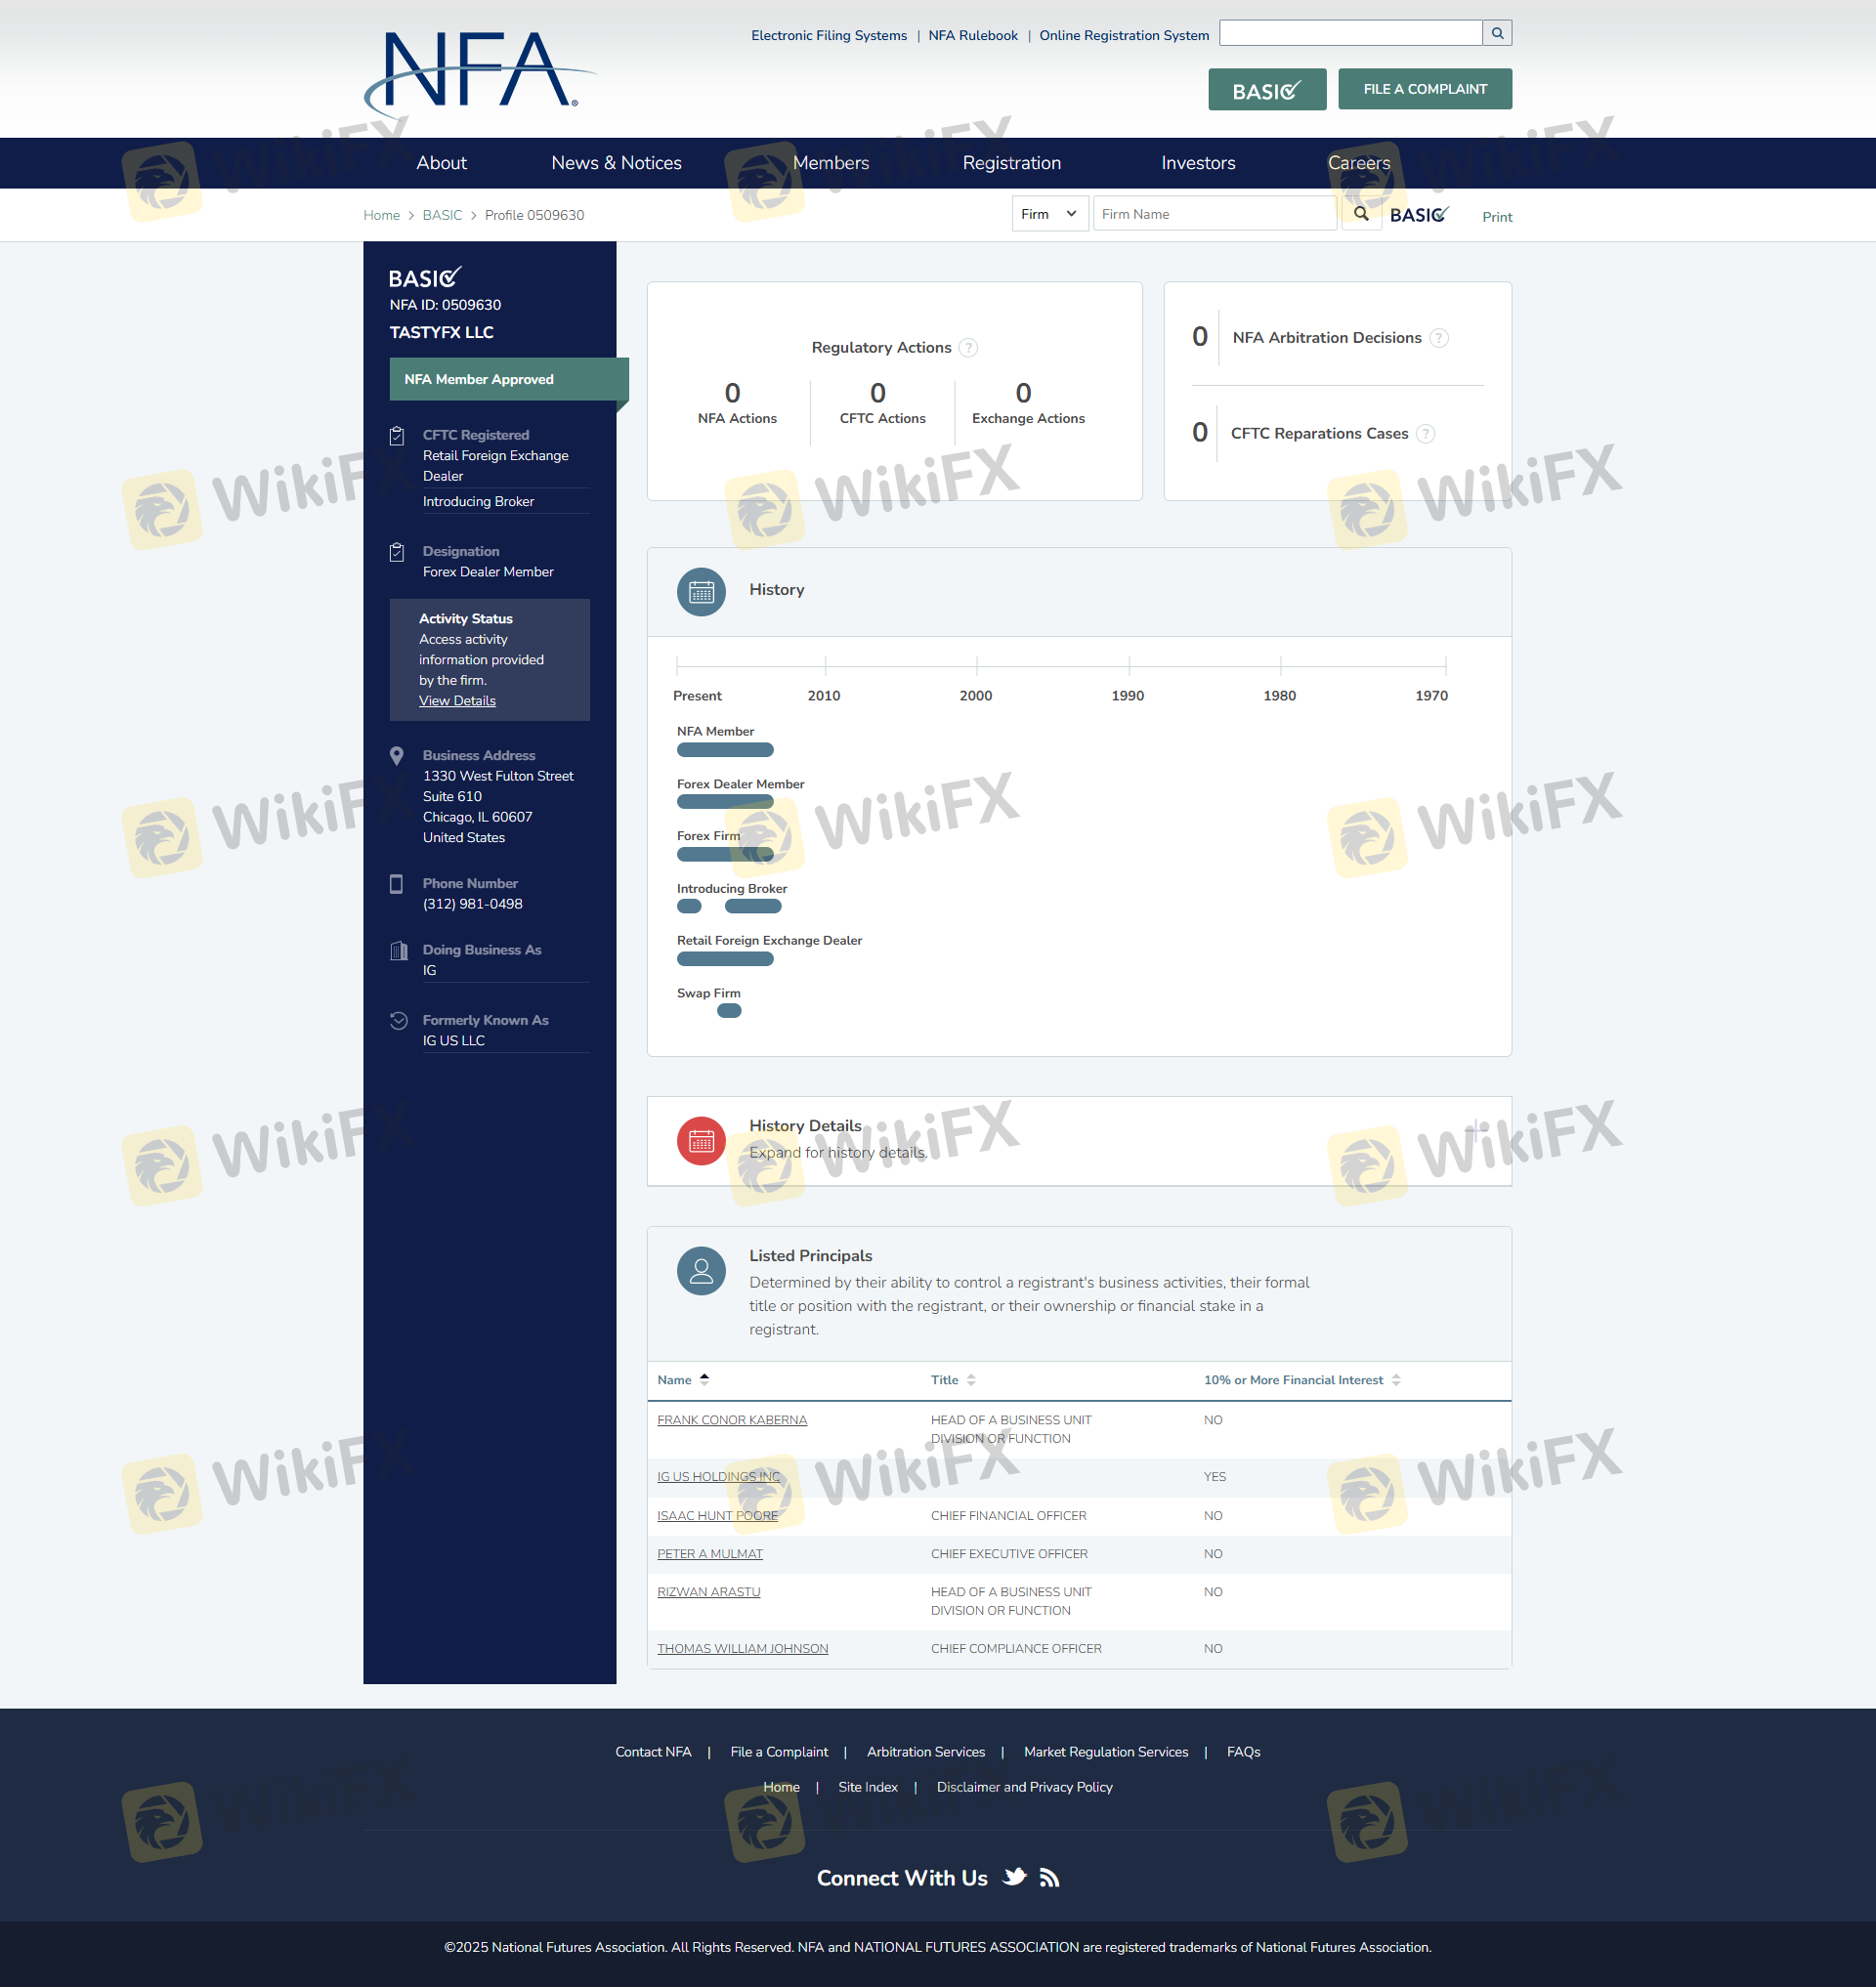Viewport: 1876px width, 1987px height.
Task: Expand the History Details section
Action: [1476, 1130]
